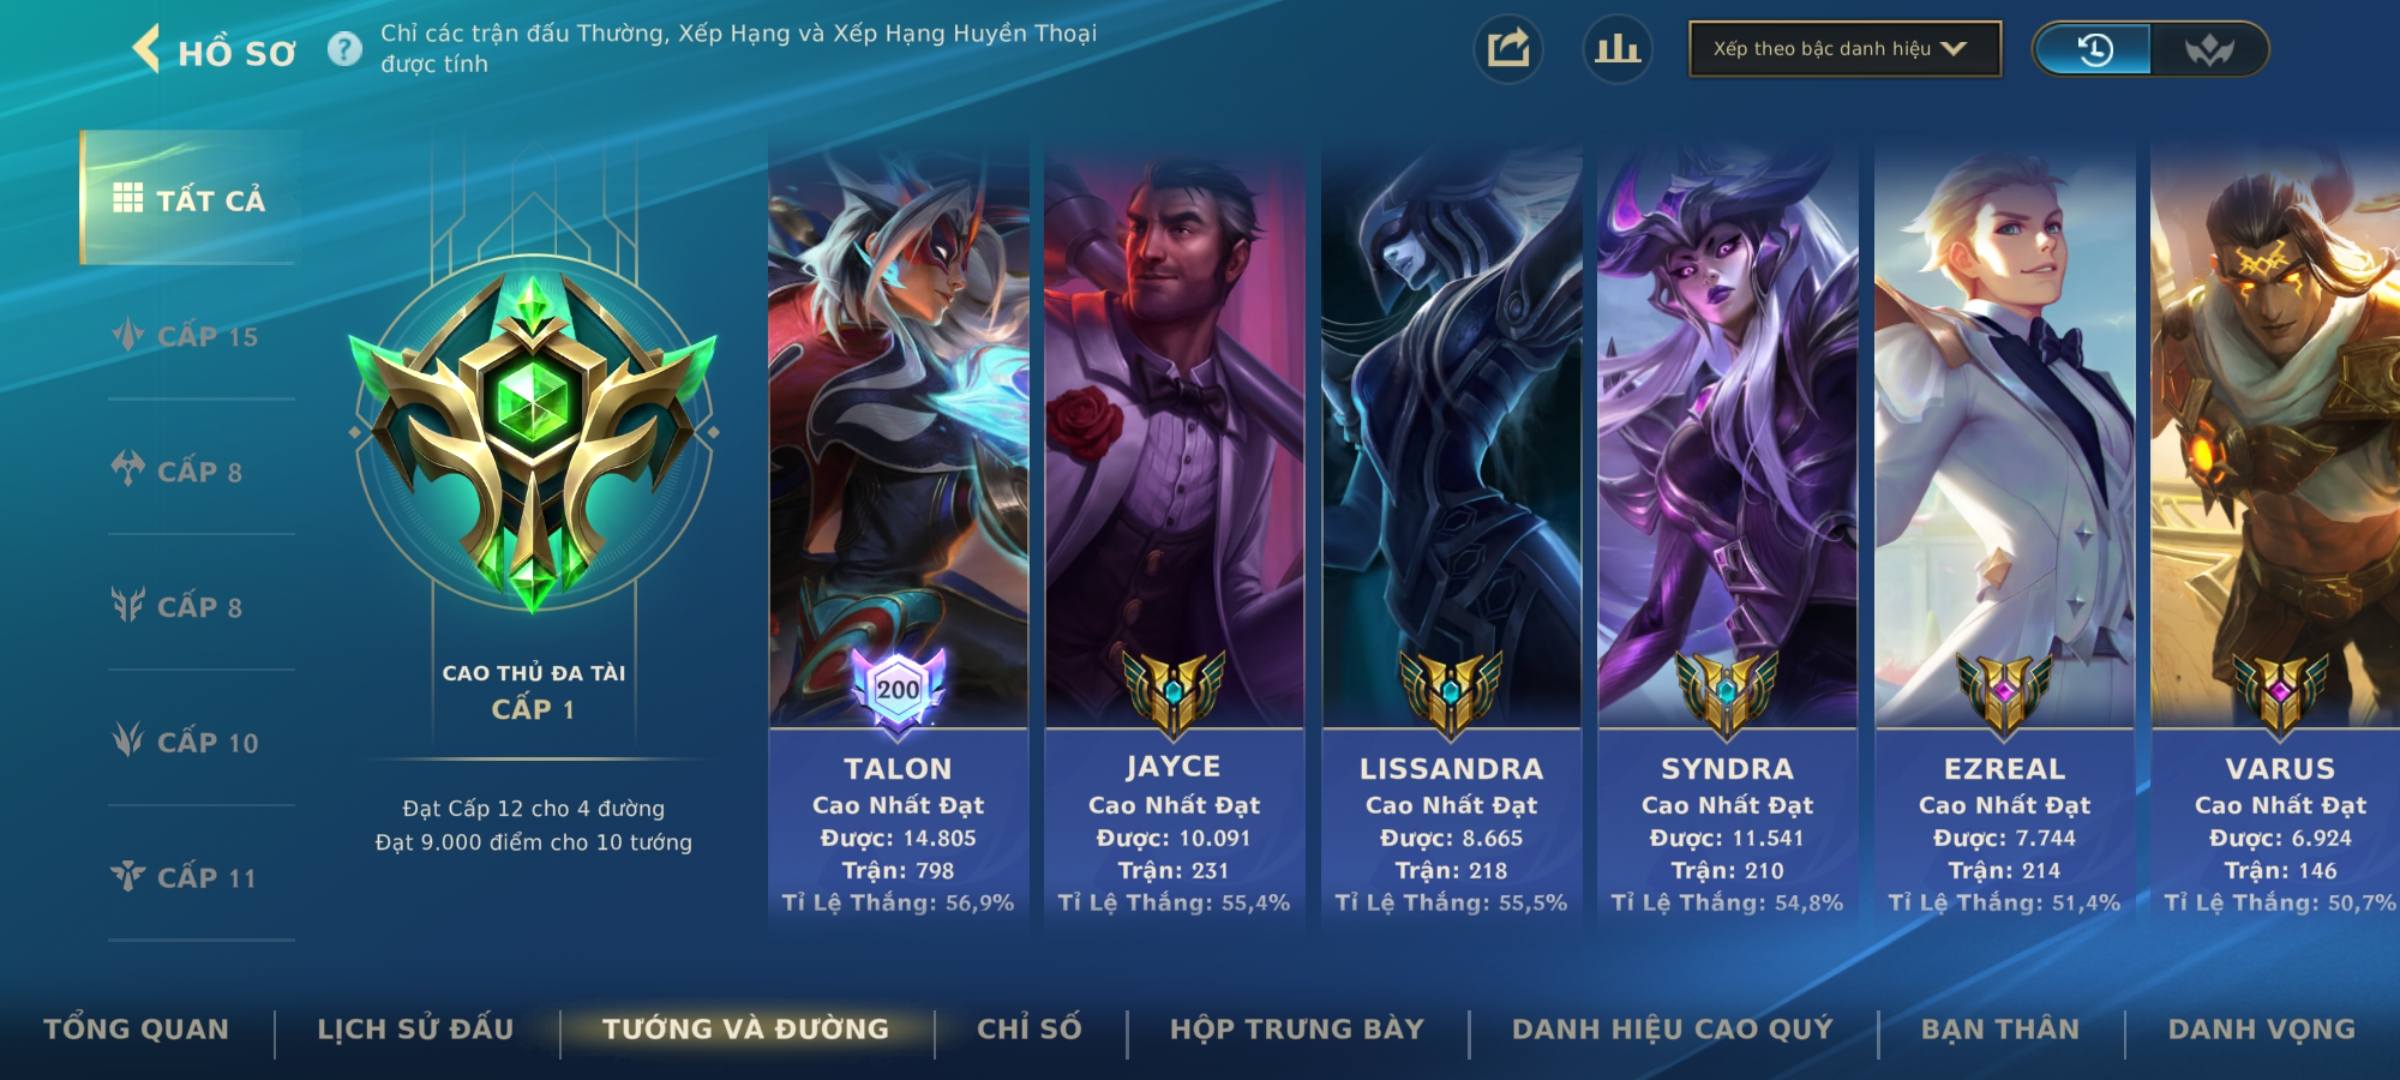Open the Hộp Trưng Bày tab
Image resolution: width=2400 pixels, height=1080 pixels.
pyautogui.click(x=1297, y=1029)
